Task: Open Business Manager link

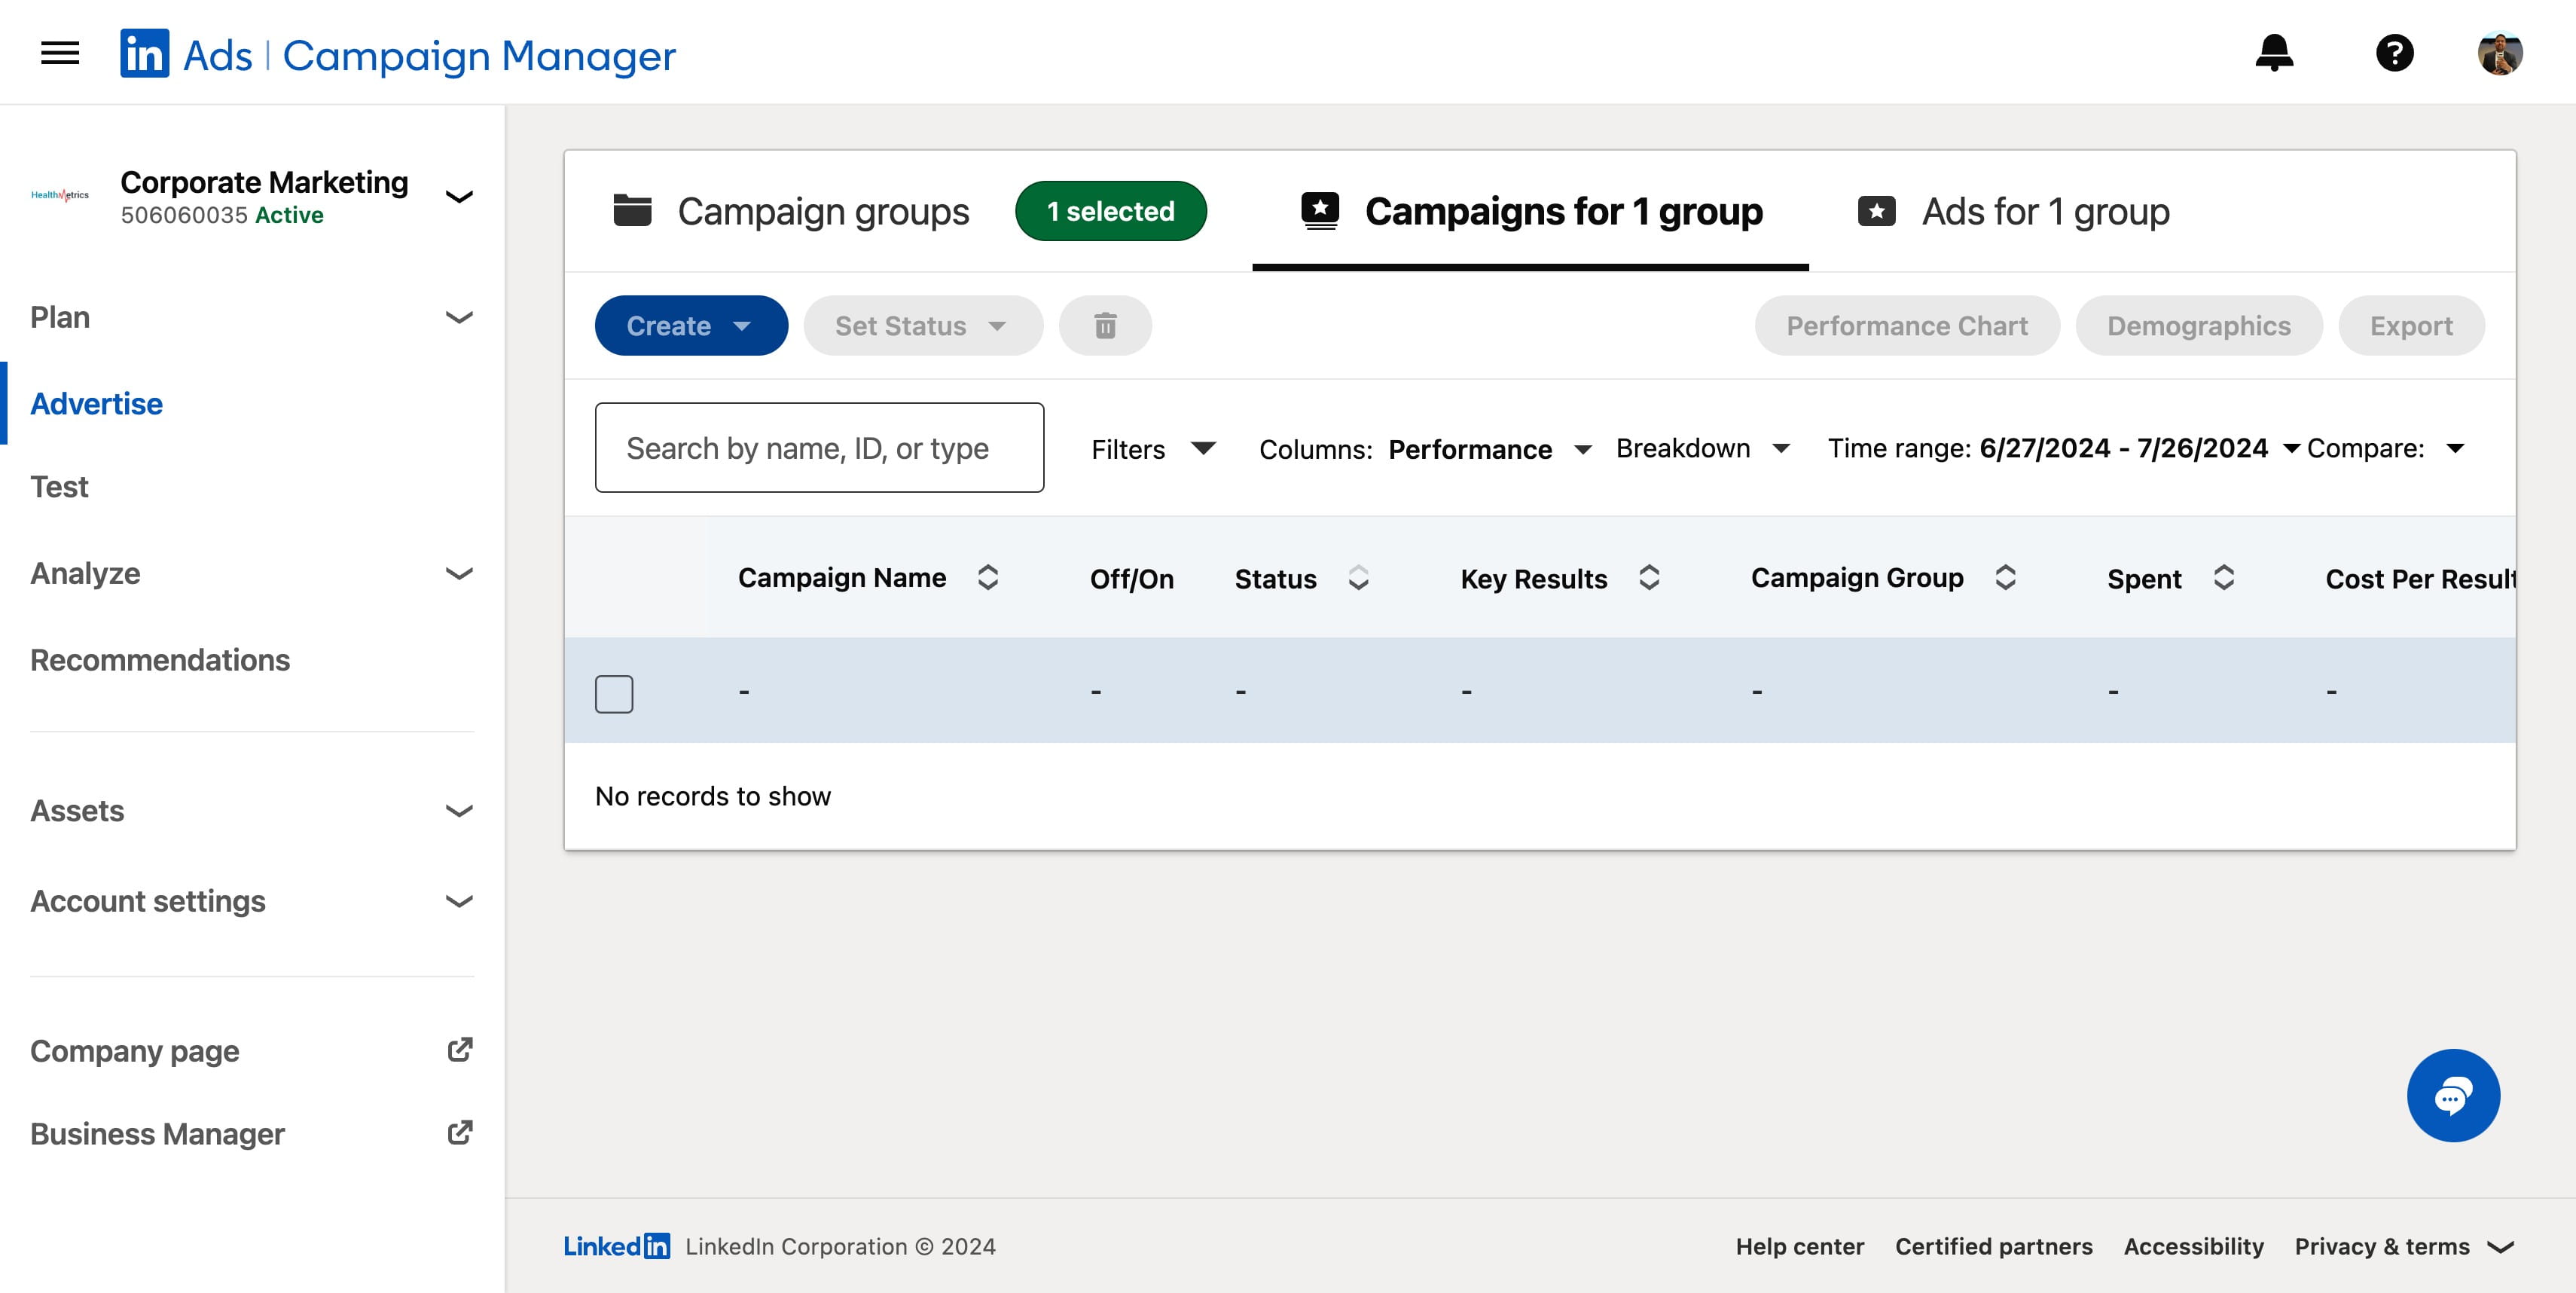Action: tap(158, 1133)
